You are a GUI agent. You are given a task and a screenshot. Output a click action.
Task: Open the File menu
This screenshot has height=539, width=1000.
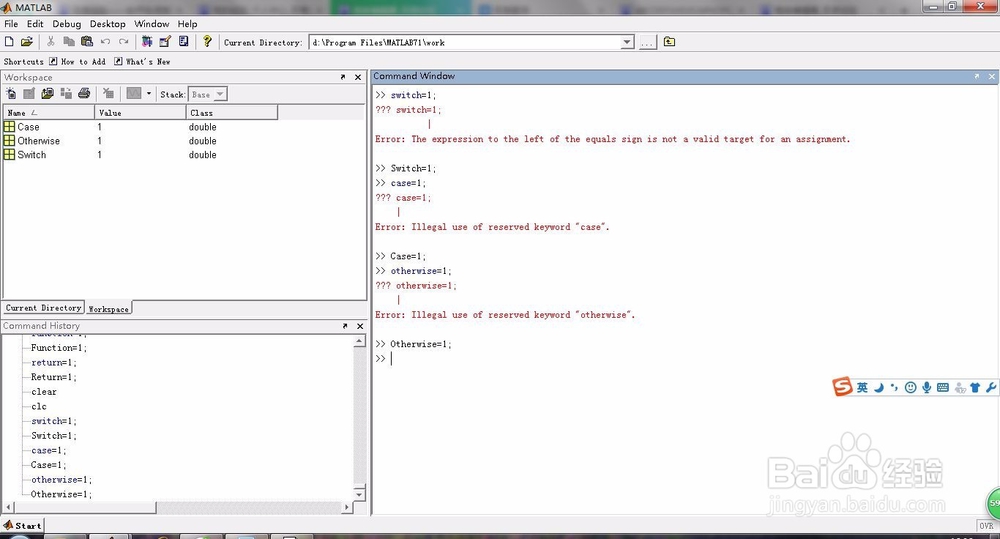(x=11, y=24)
